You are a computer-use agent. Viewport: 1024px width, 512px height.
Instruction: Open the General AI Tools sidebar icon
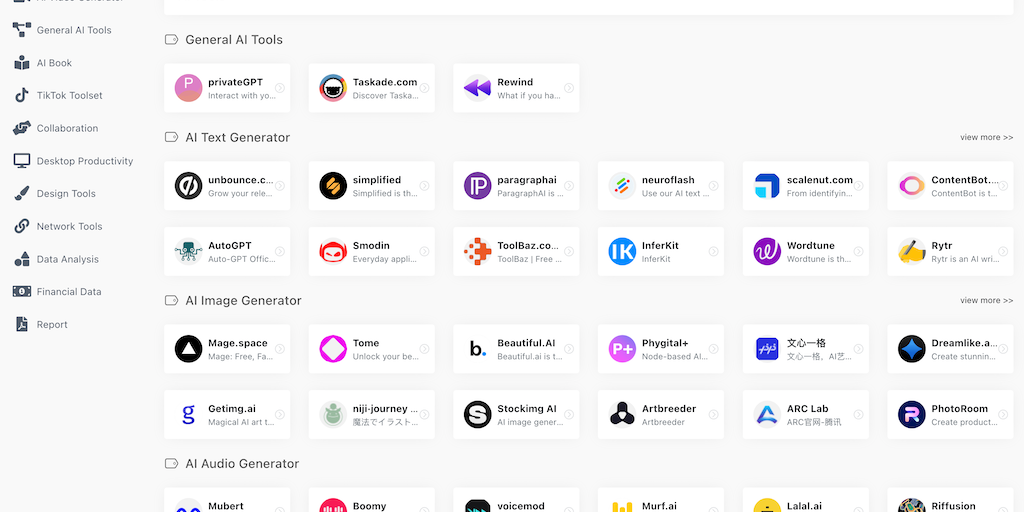22,29
